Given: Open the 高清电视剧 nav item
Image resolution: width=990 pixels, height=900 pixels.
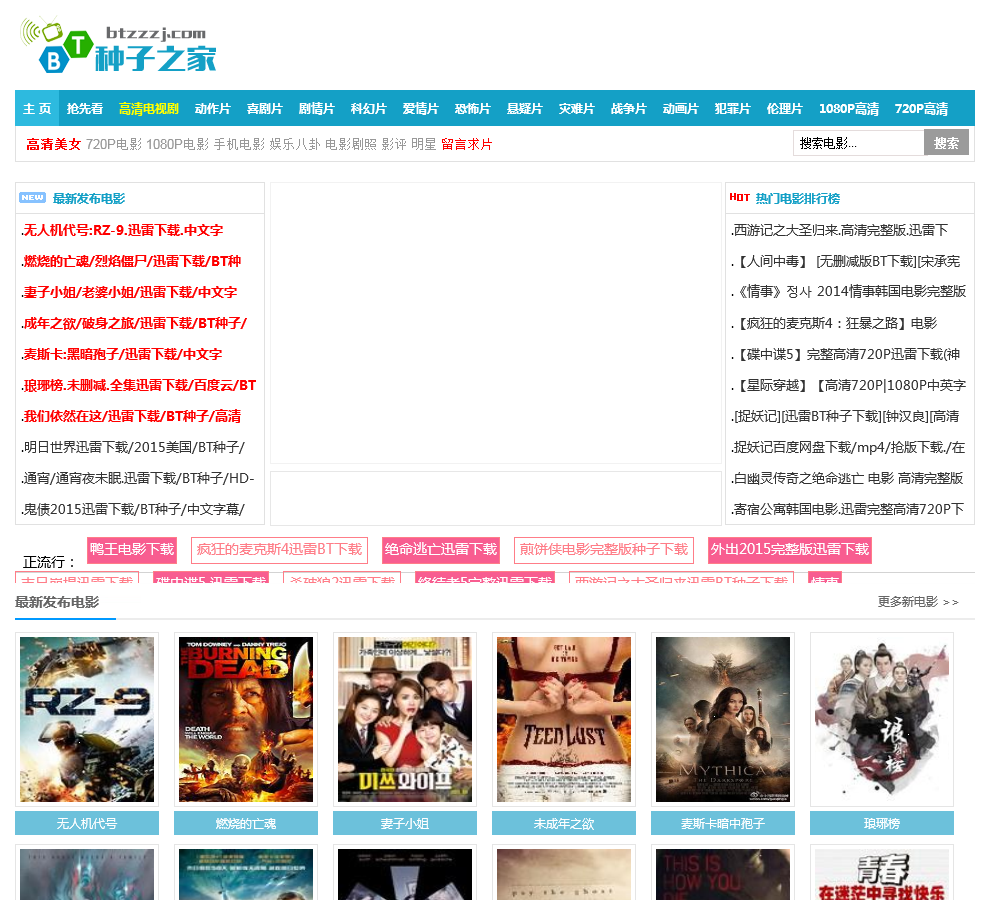Looking at the screenshot, I should [x=149, y=109].
